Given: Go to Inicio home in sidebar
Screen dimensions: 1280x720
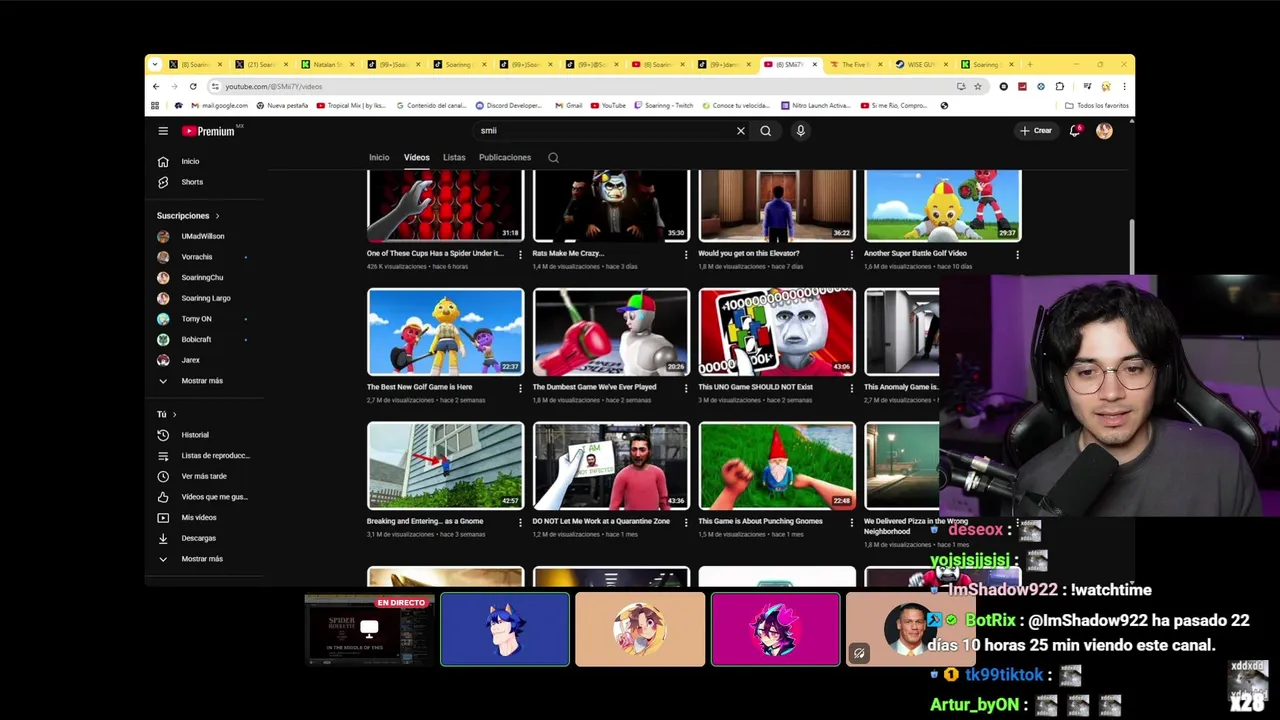Looking at the screenshot, I should (x=190, y=161).
